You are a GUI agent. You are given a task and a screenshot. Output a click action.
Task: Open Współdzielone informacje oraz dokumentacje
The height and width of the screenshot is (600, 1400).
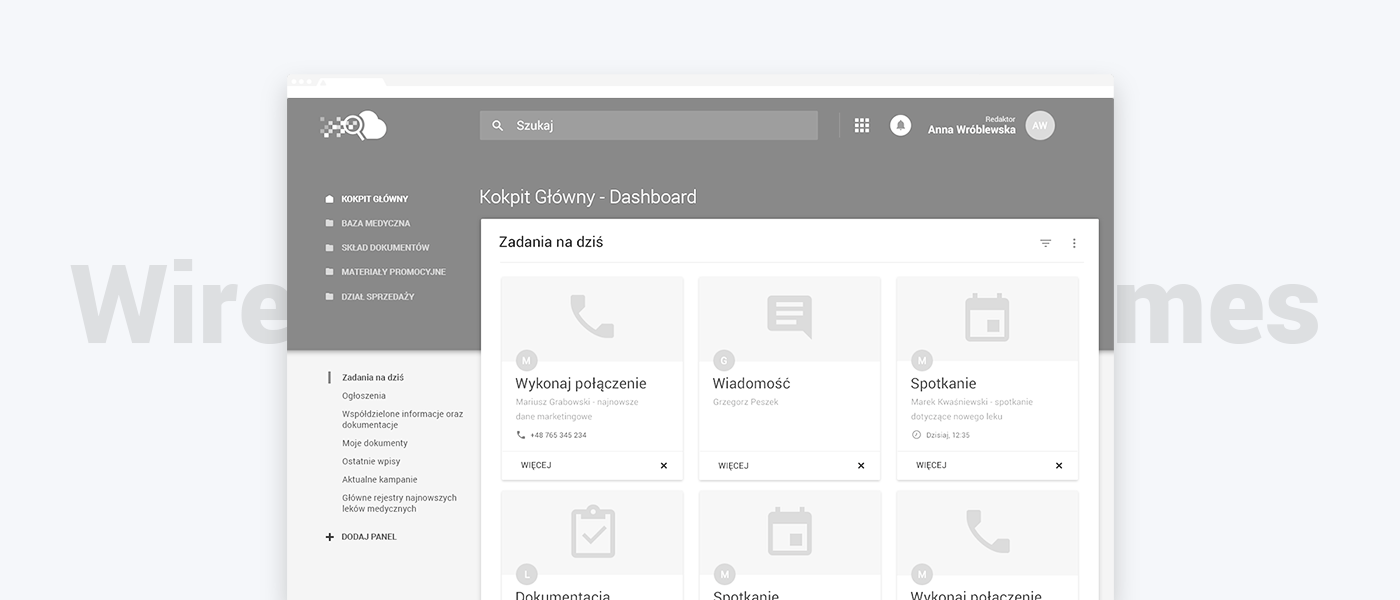point(402,419)
